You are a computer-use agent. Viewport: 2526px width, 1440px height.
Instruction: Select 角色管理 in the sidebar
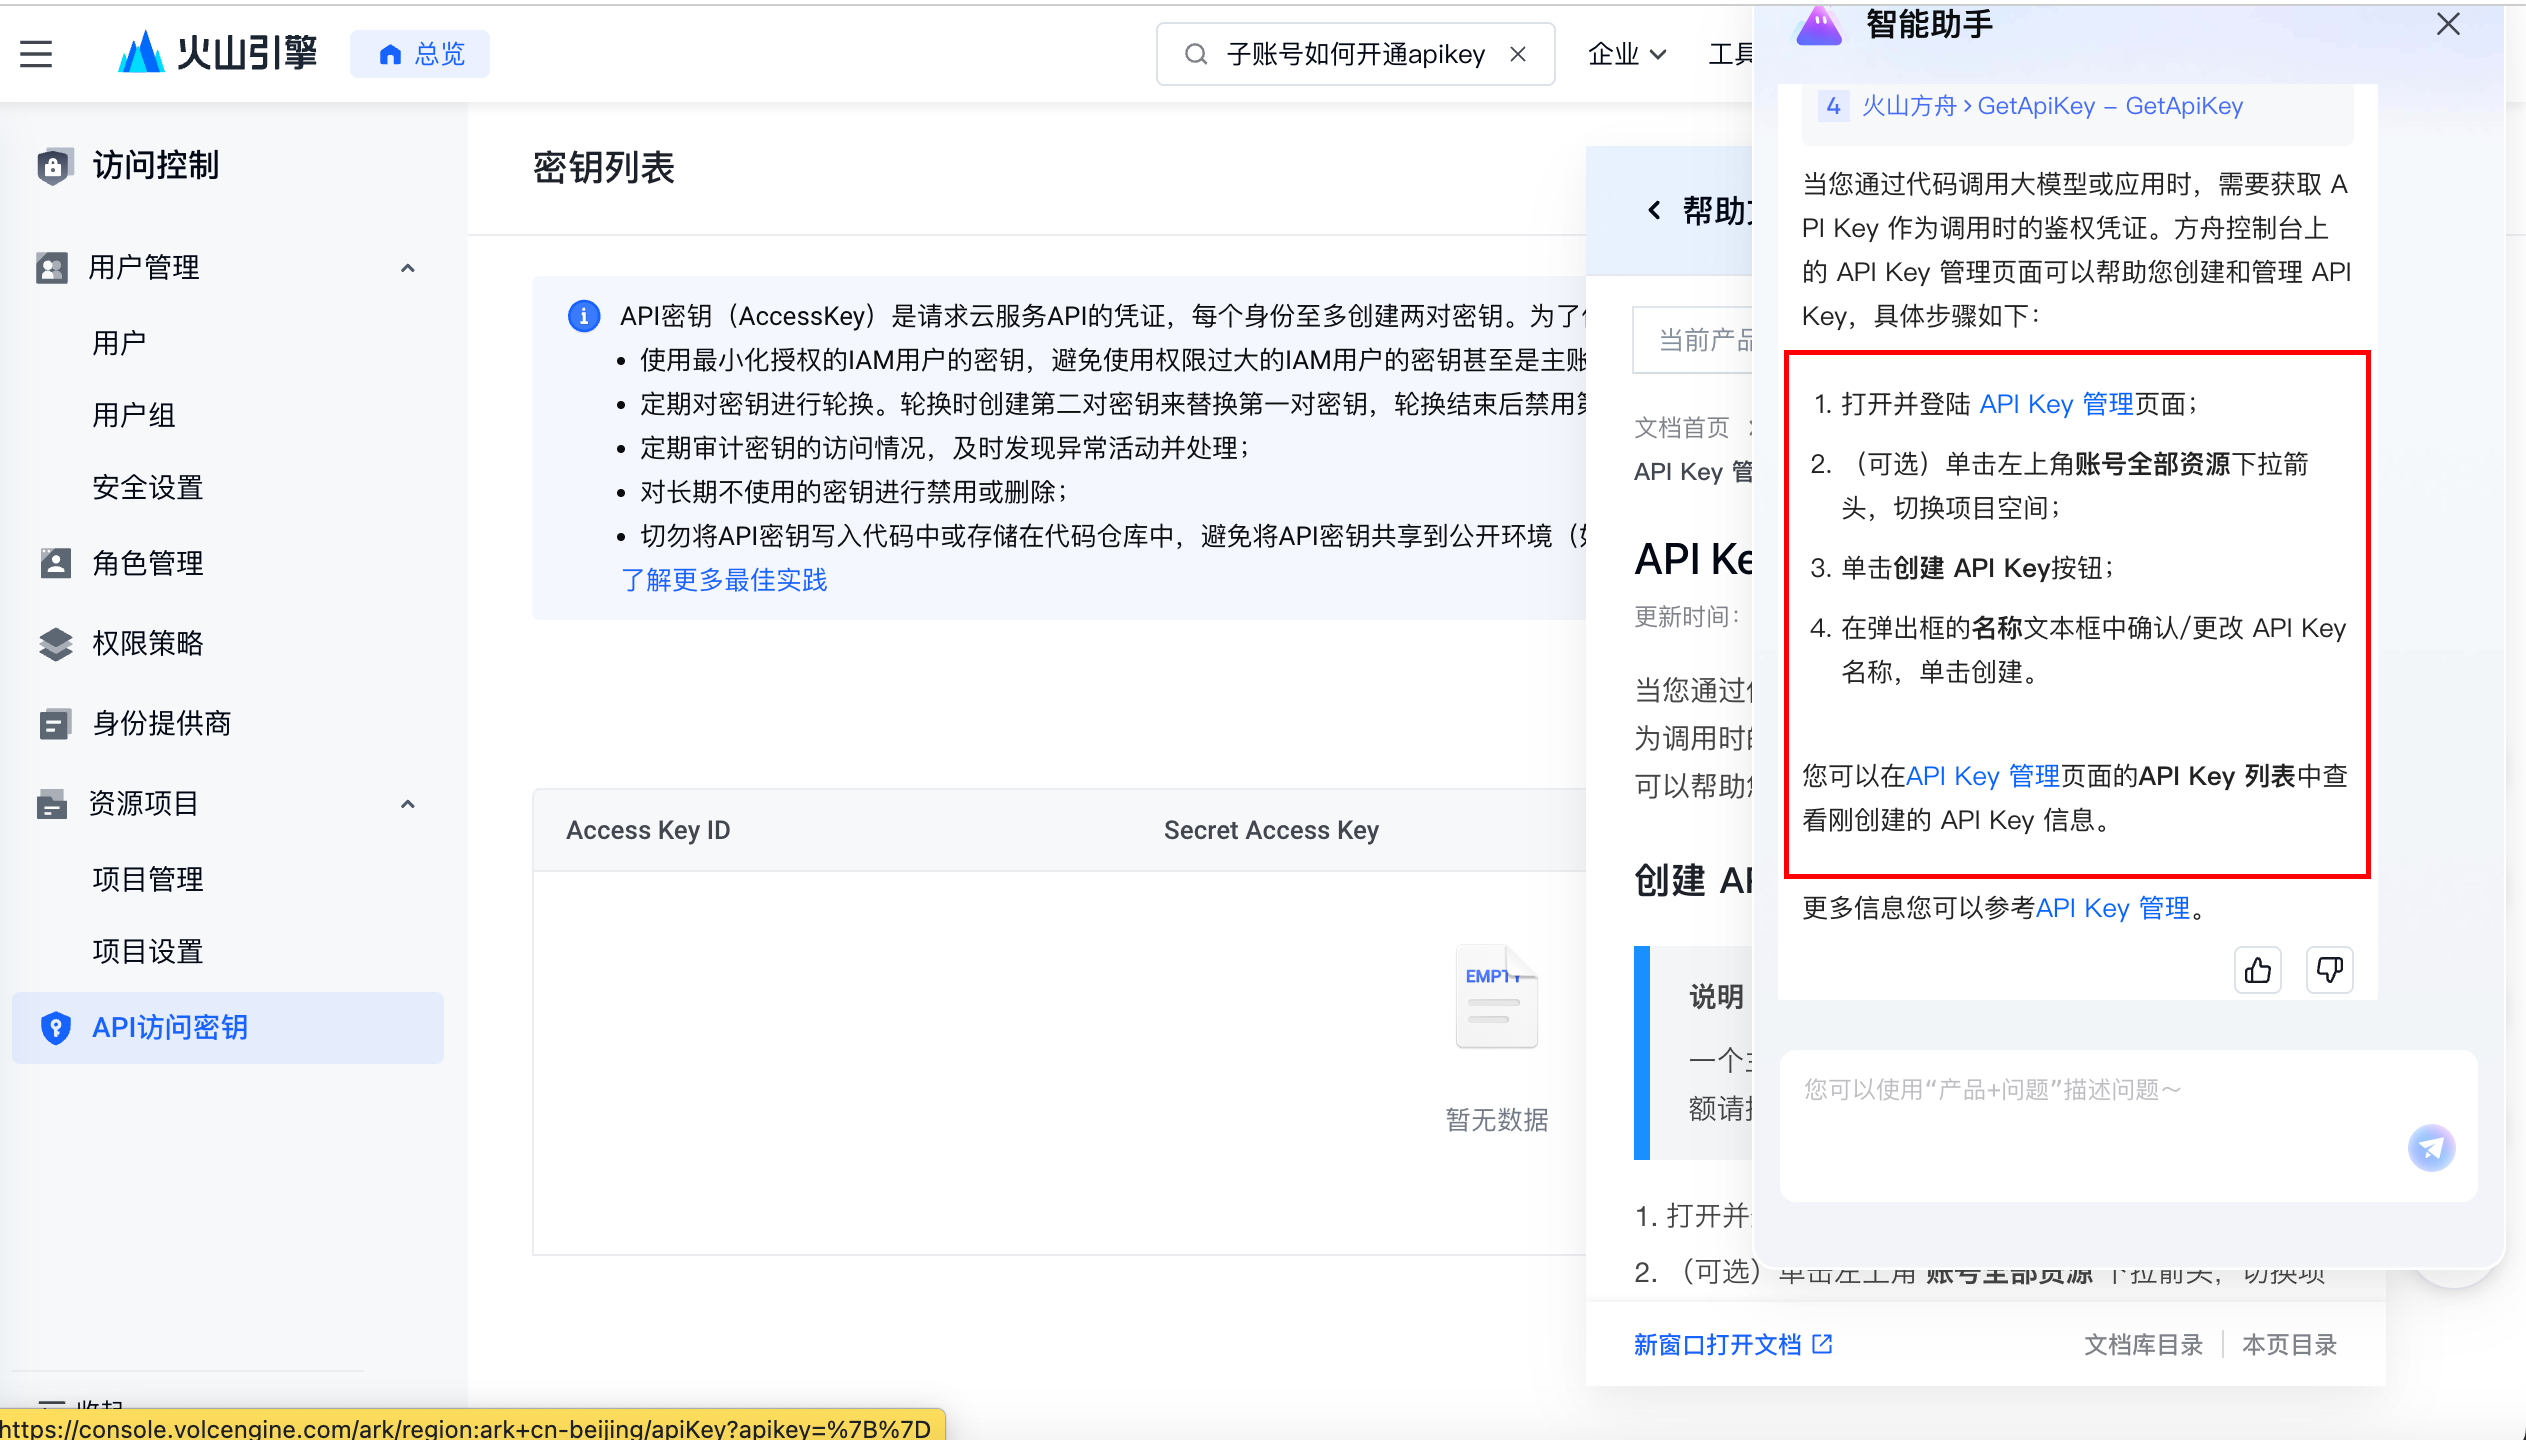[x=147, y=562]
